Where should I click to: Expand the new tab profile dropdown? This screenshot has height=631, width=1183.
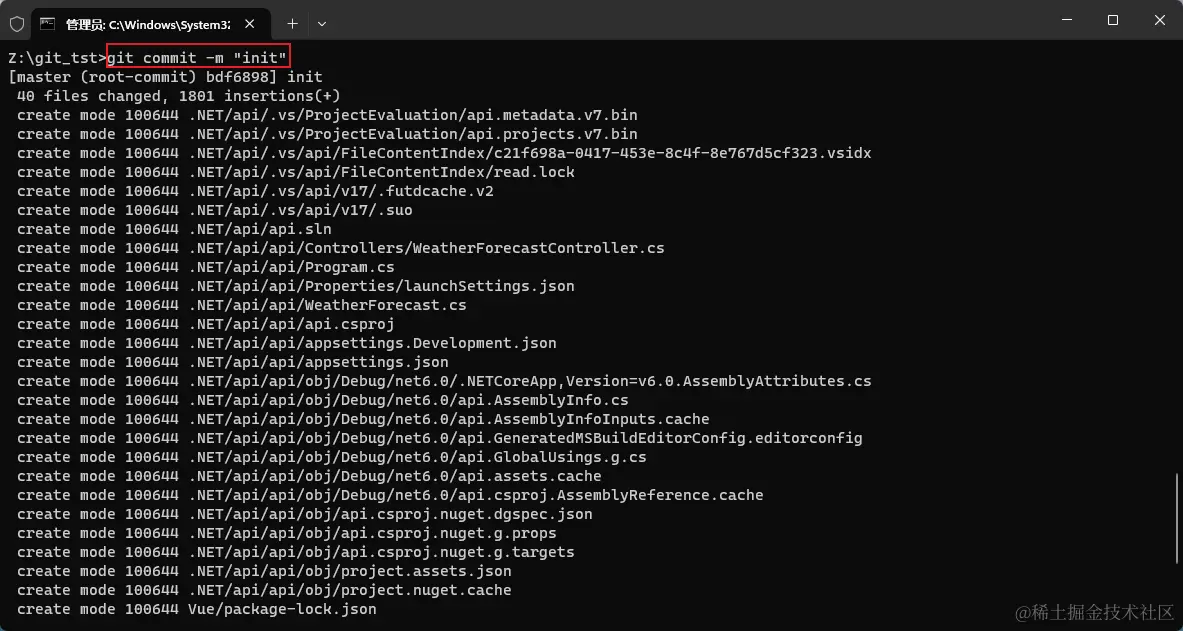(x=322, y=22)
